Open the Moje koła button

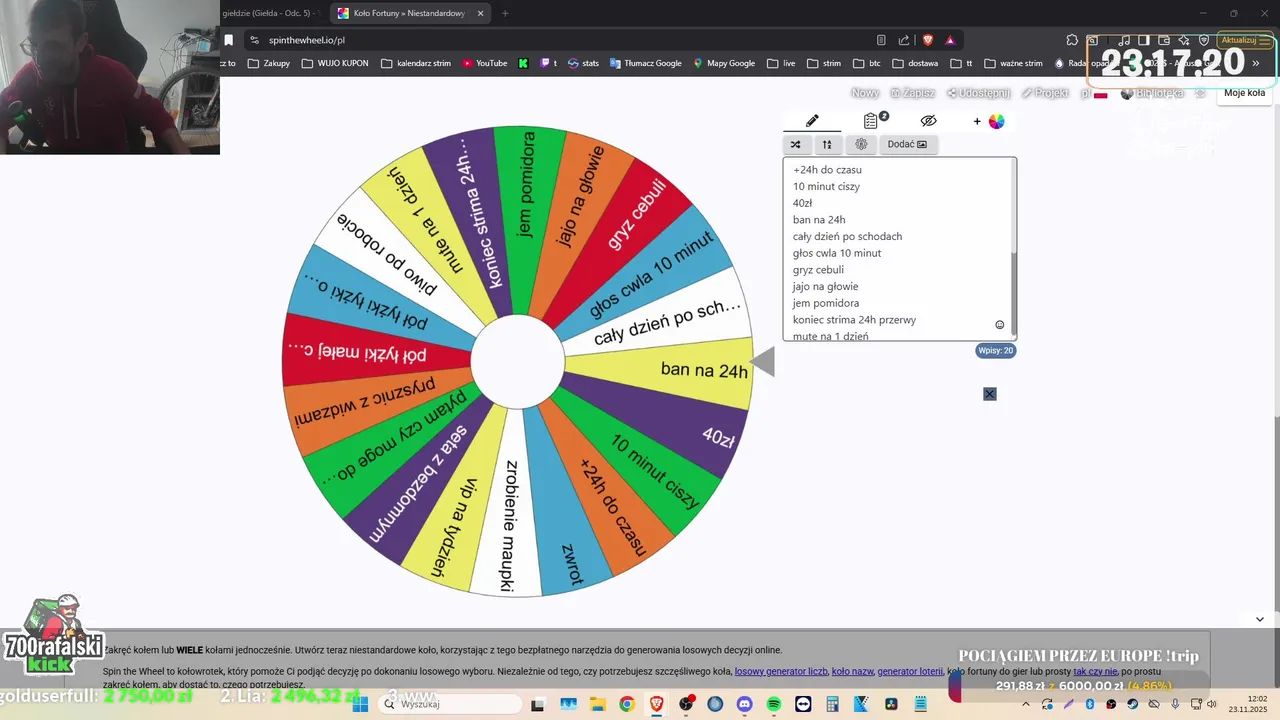(x=1244, y=93)
